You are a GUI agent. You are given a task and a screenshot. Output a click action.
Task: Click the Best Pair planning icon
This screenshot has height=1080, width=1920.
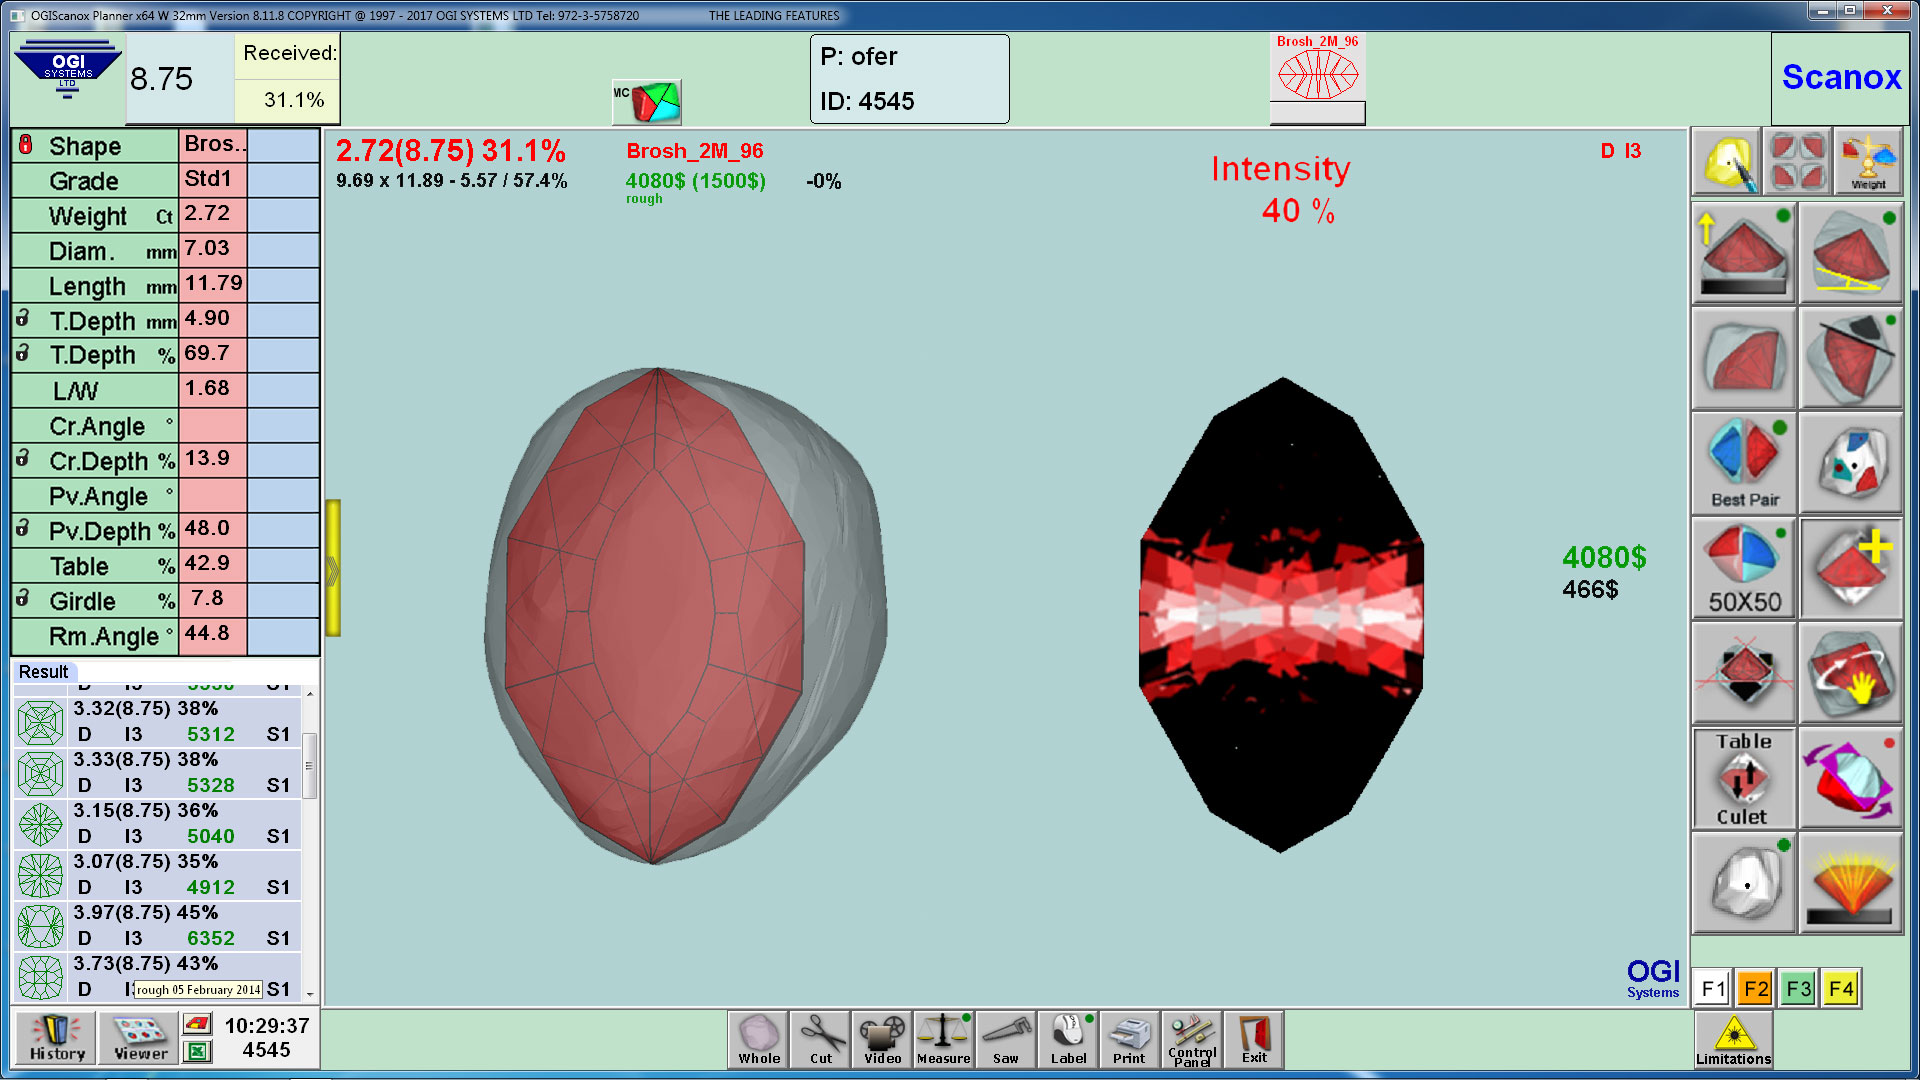tap(1744, 462)
